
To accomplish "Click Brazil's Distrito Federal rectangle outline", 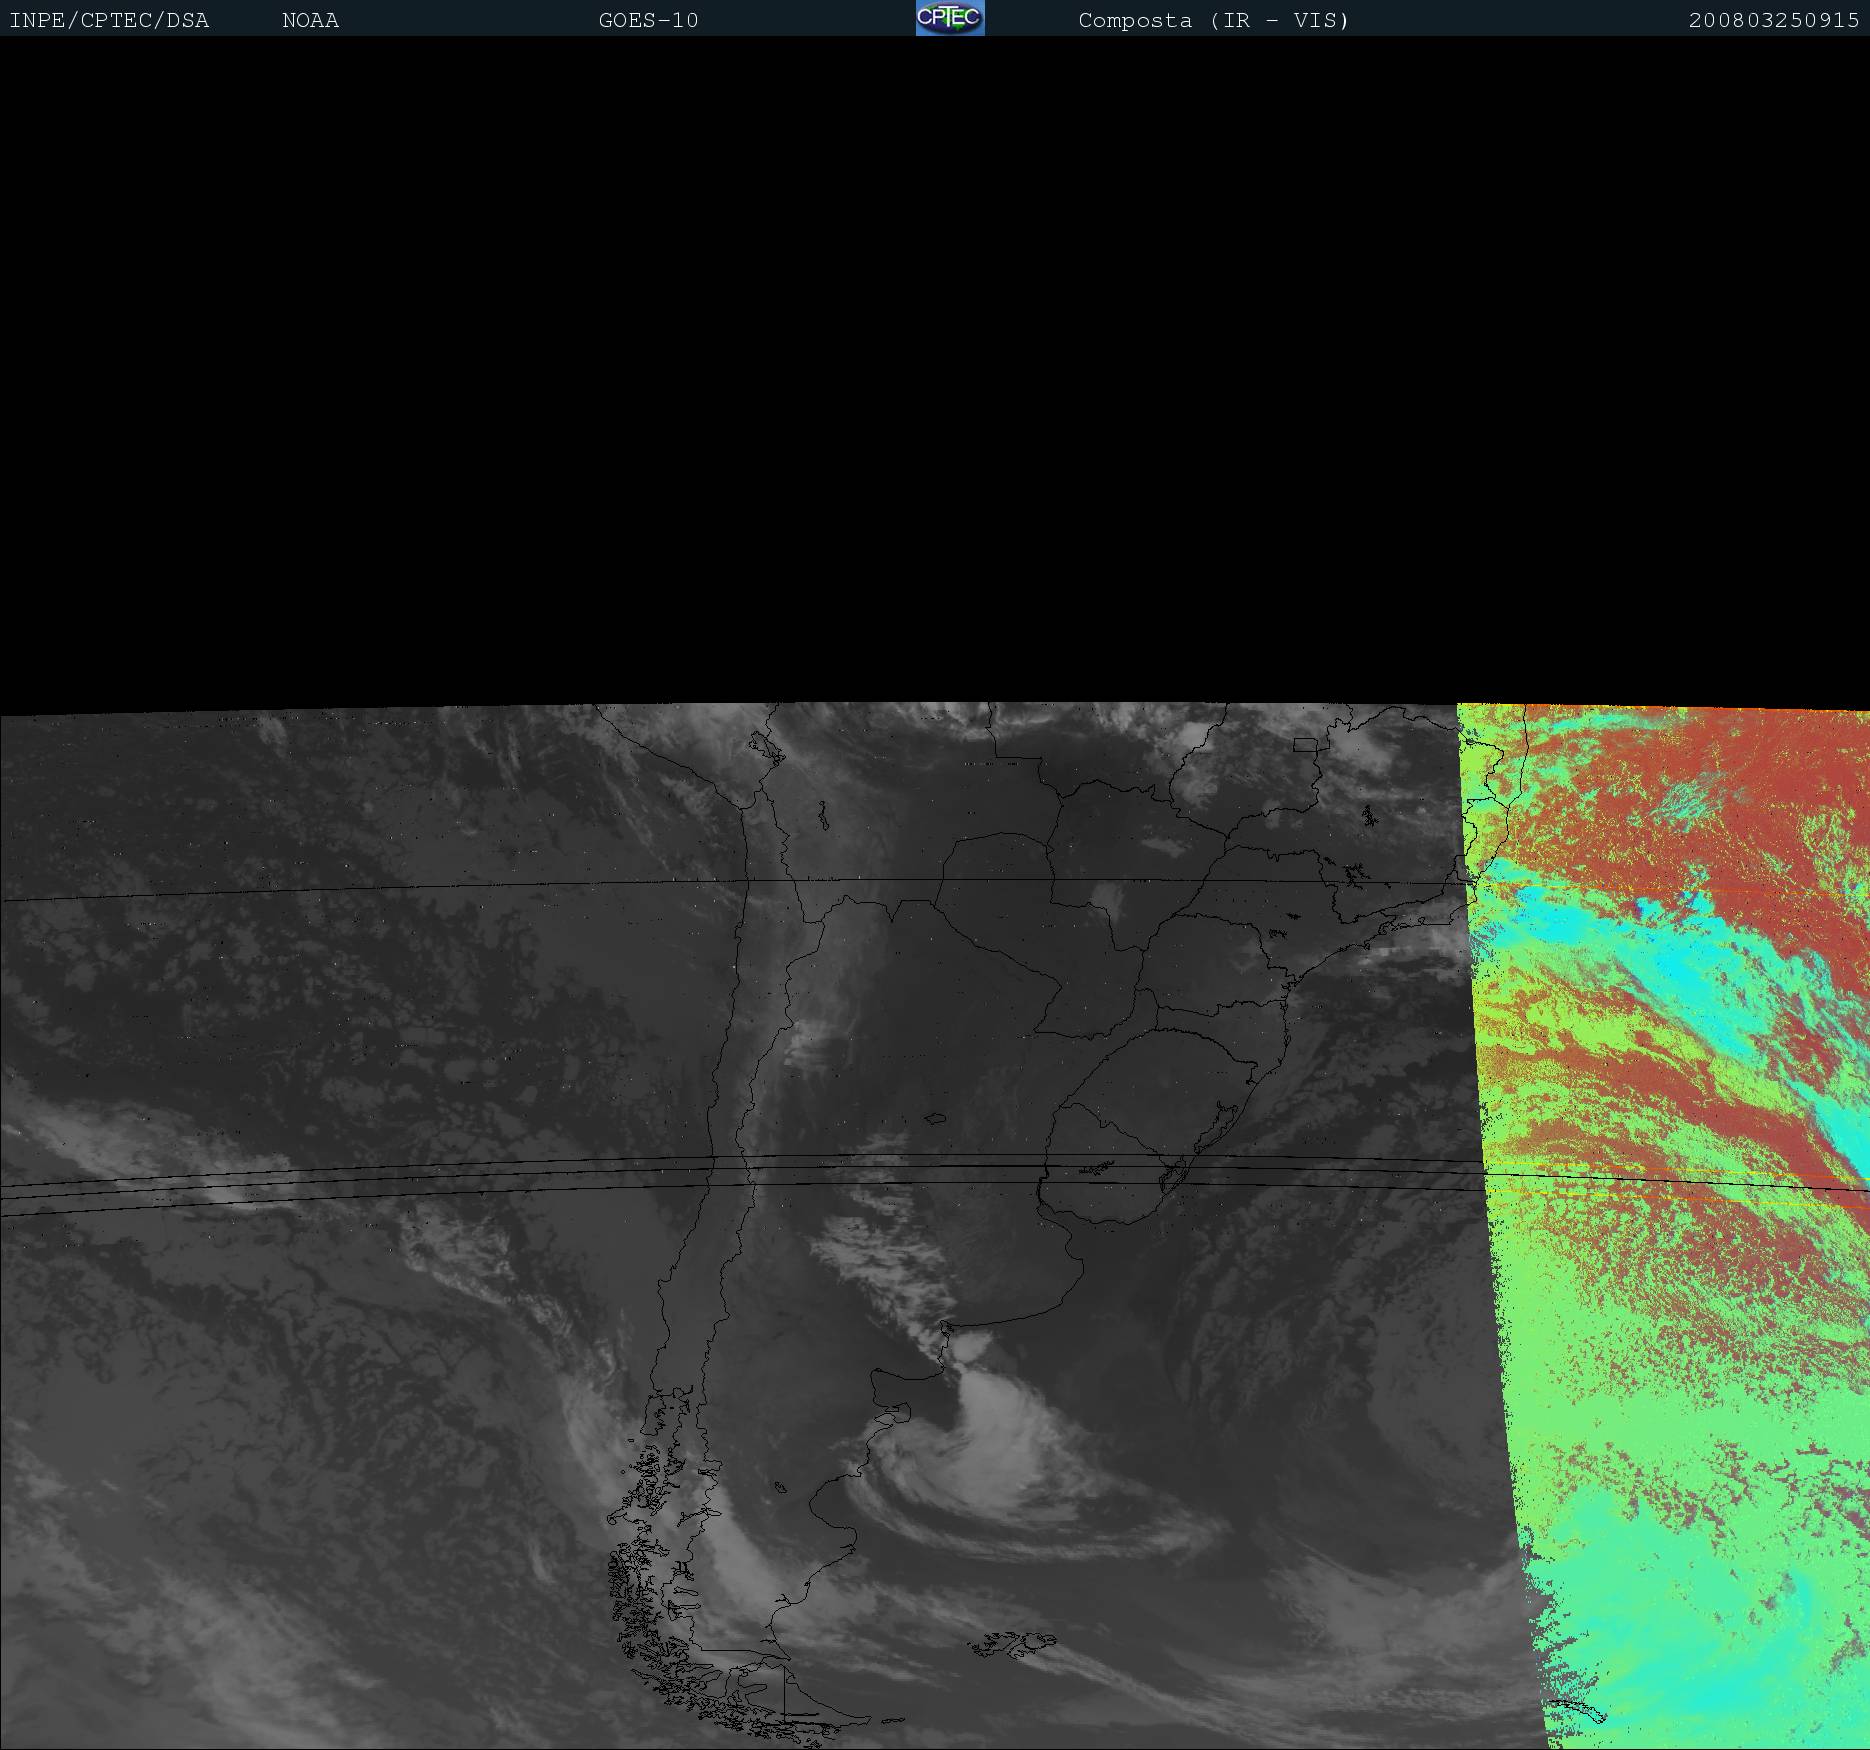I will click(1305, 744).
